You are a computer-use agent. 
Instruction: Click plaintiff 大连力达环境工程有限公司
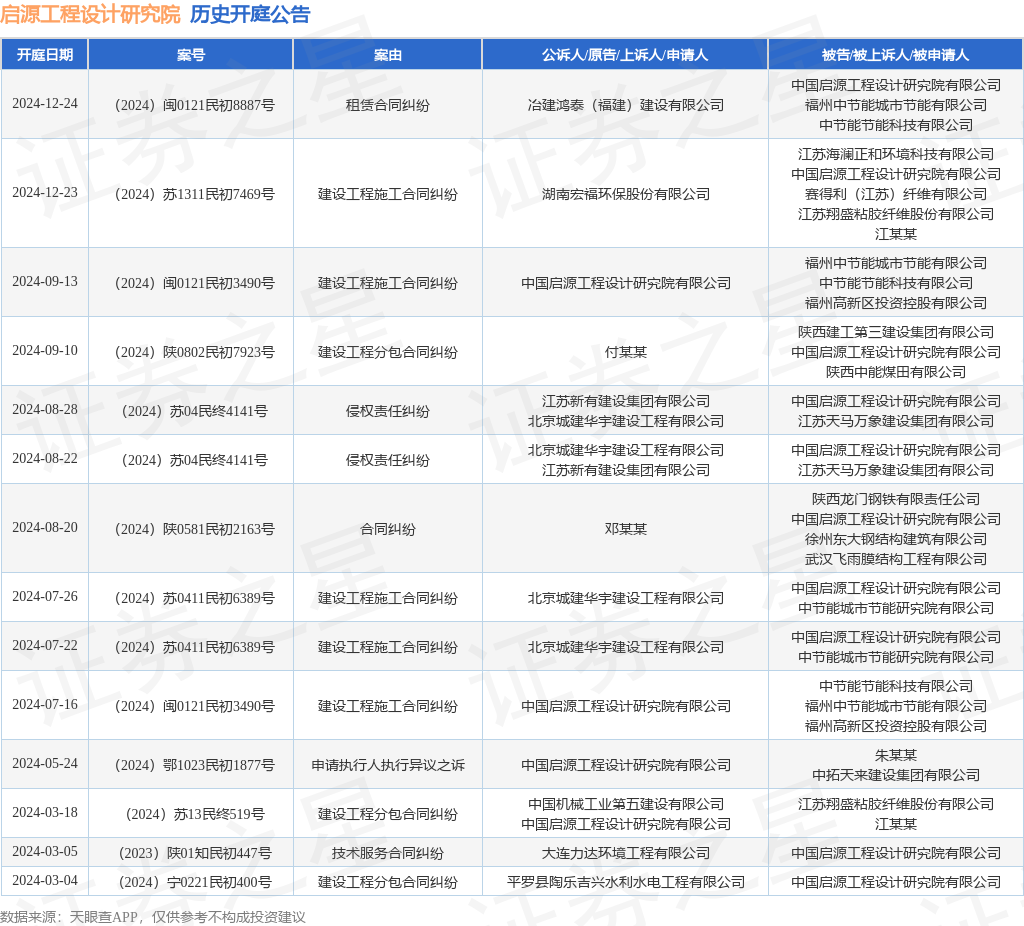[x=626, y=853]
